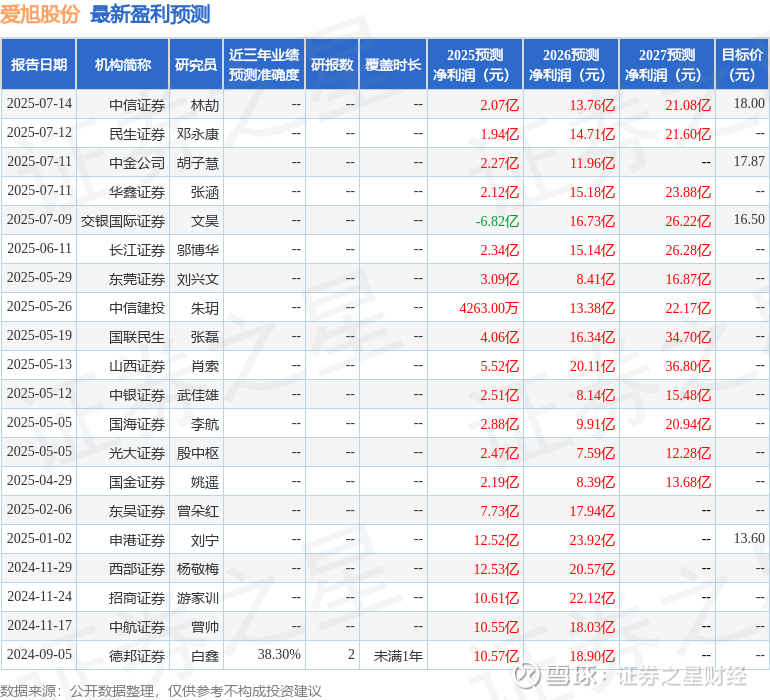The image size is (770, 700).
Task: Click the 2026预测净利润 column header
Action: (x=571, y=64)
